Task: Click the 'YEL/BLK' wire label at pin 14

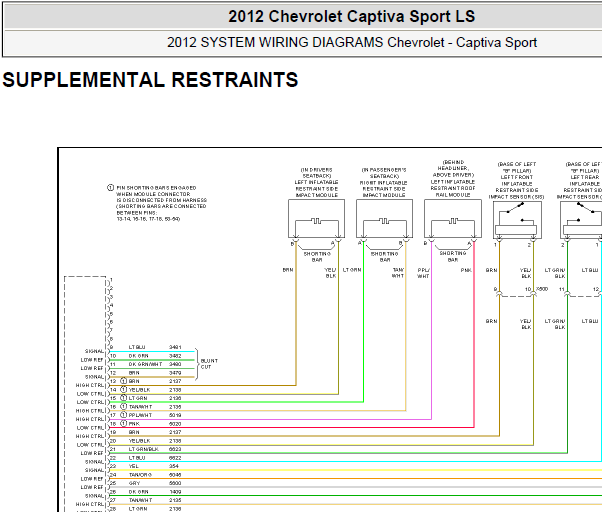Action: pyautogui.click(x=139, y=390)
